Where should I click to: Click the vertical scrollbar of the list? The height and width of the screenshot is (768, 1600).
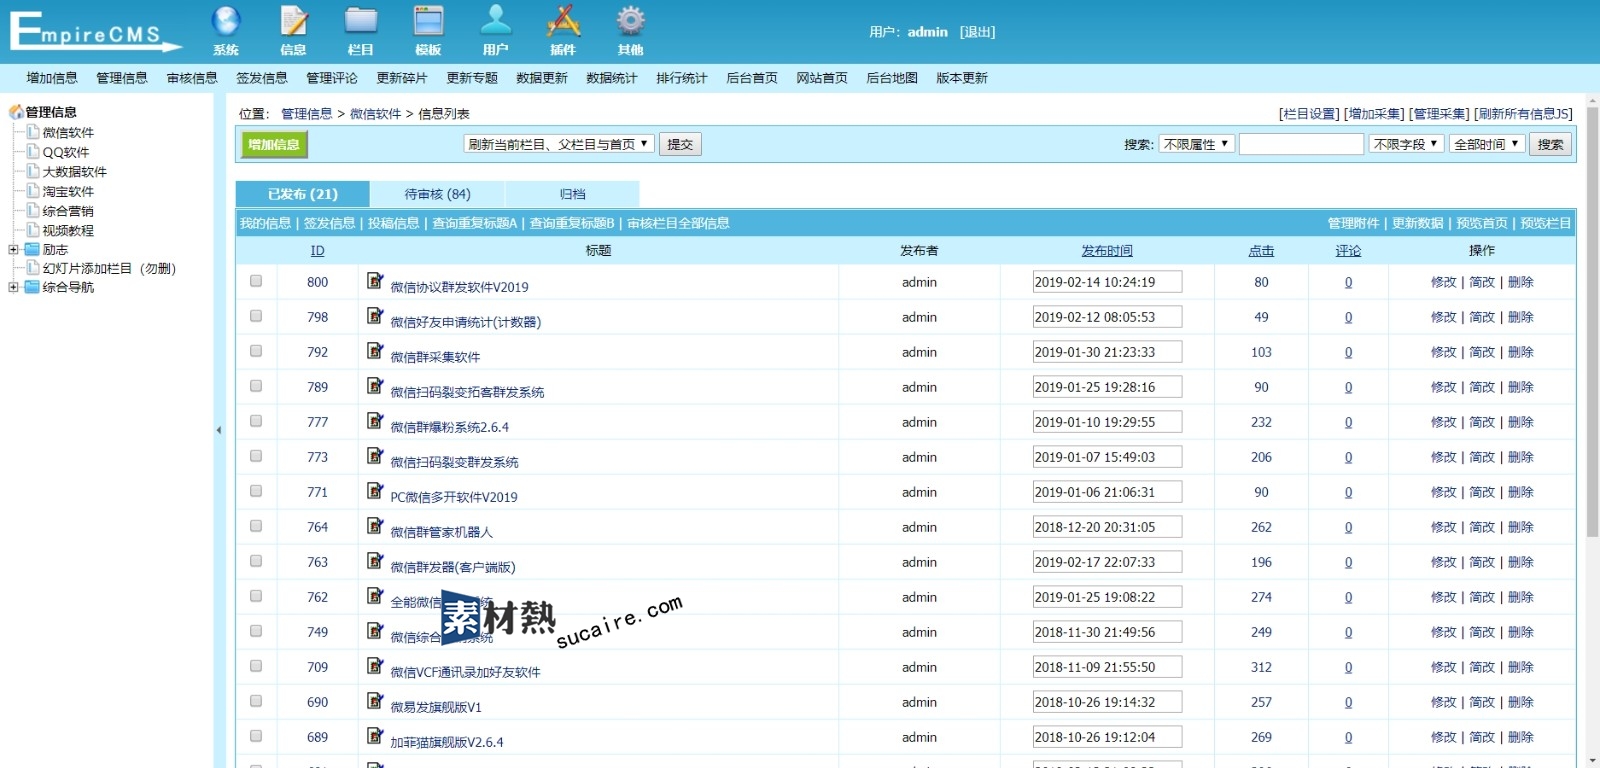point(1592,320)
